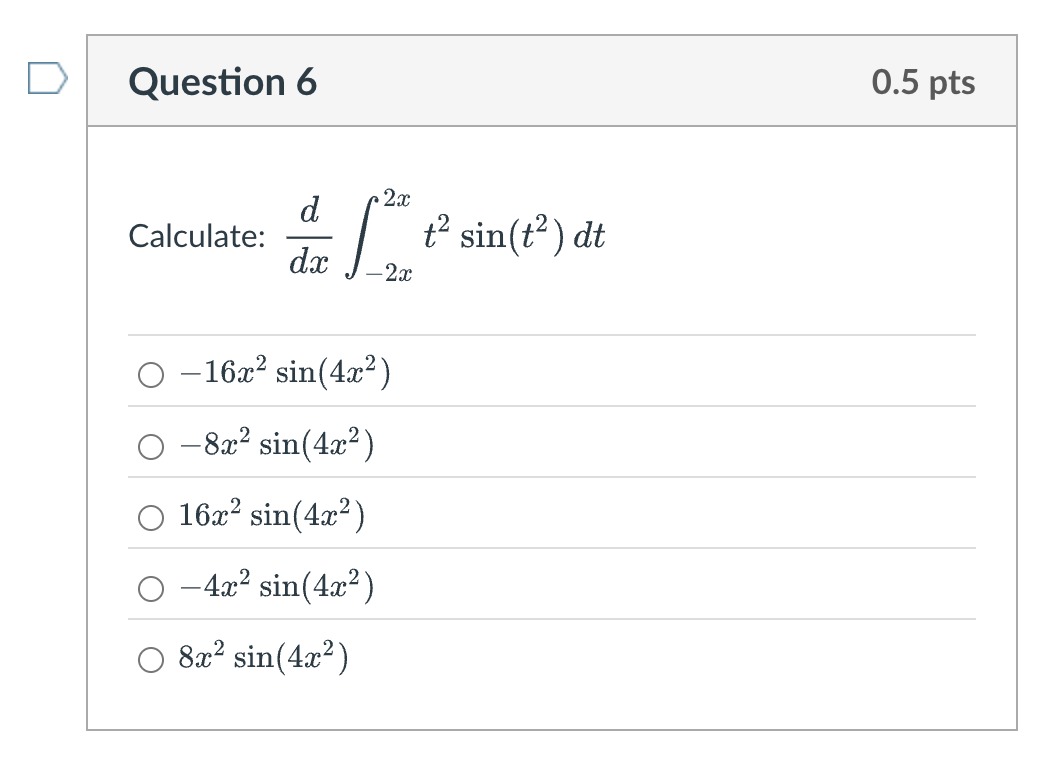Click the word Calculate in the prompt
The image size is (1050, 772).
pyautogui.click(x=197, y=236)
